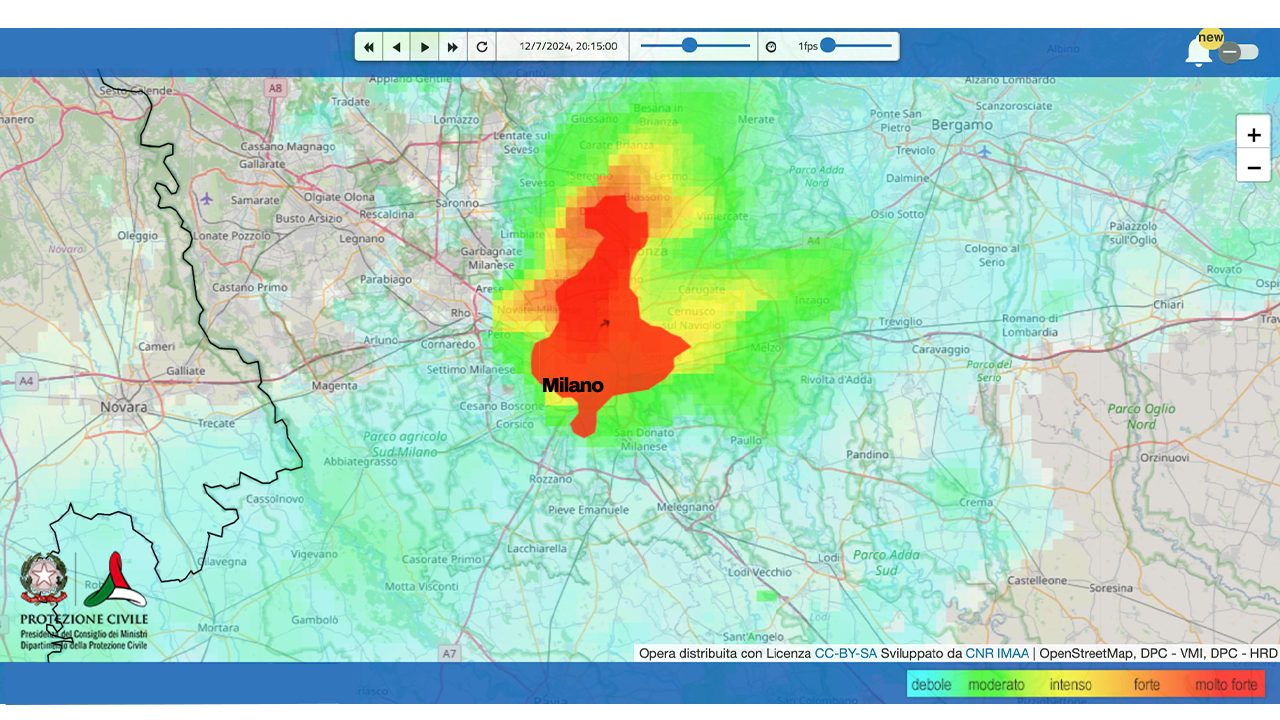
Task: Click the tricolor Protezione Civile logo
Action: click(117, 580)
